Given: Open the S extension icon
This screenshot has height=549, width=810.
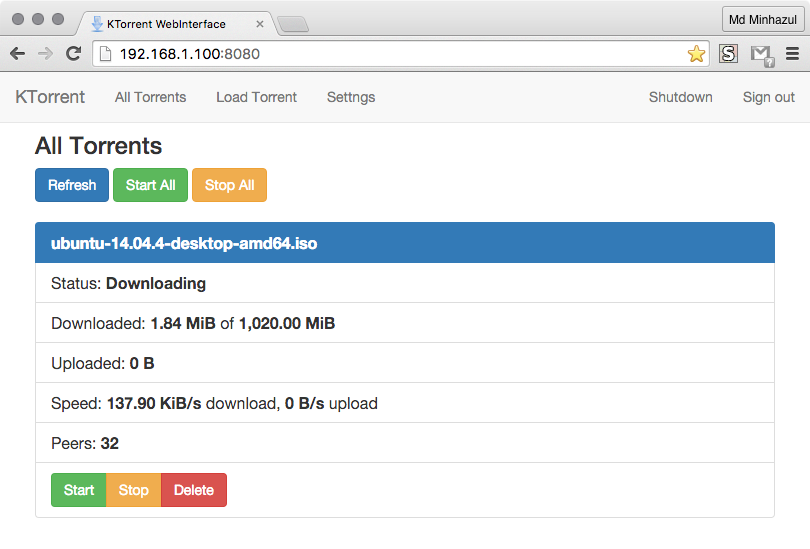Looking at the screenshot, I should tap(728, 53).
